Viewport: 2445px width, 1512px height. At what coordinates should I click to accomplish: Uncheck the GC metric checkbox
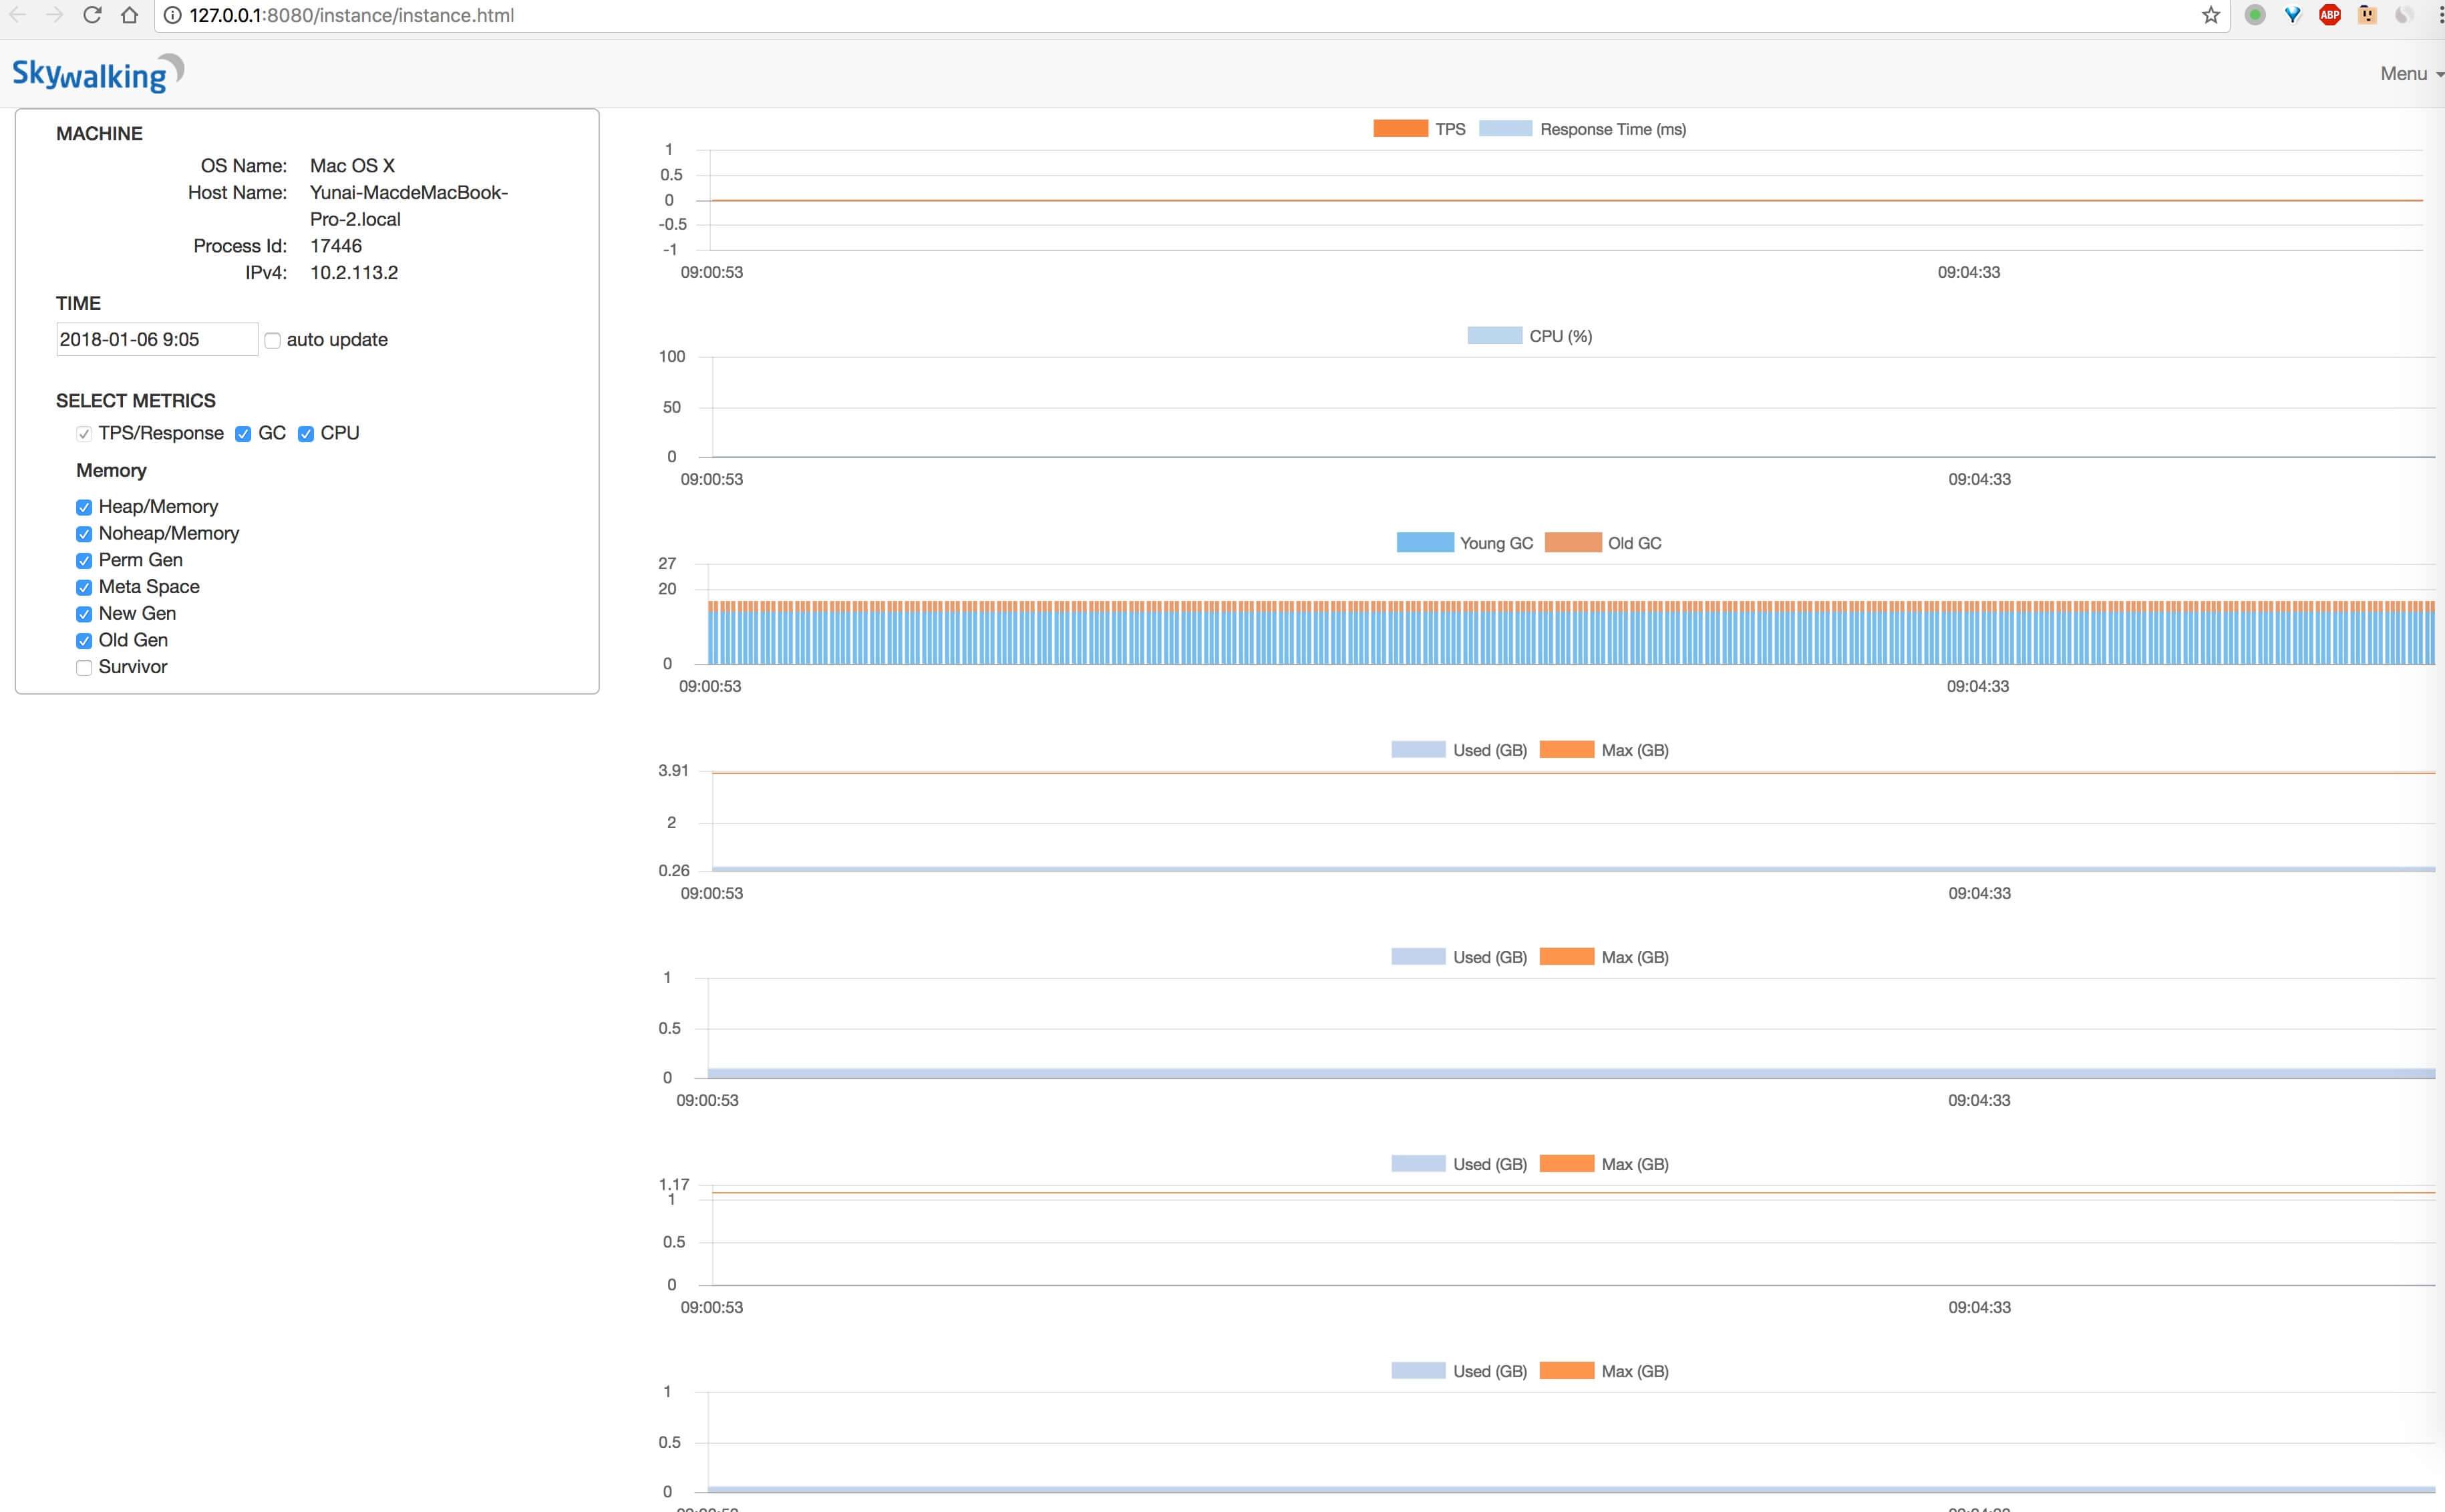pos(243,434)
